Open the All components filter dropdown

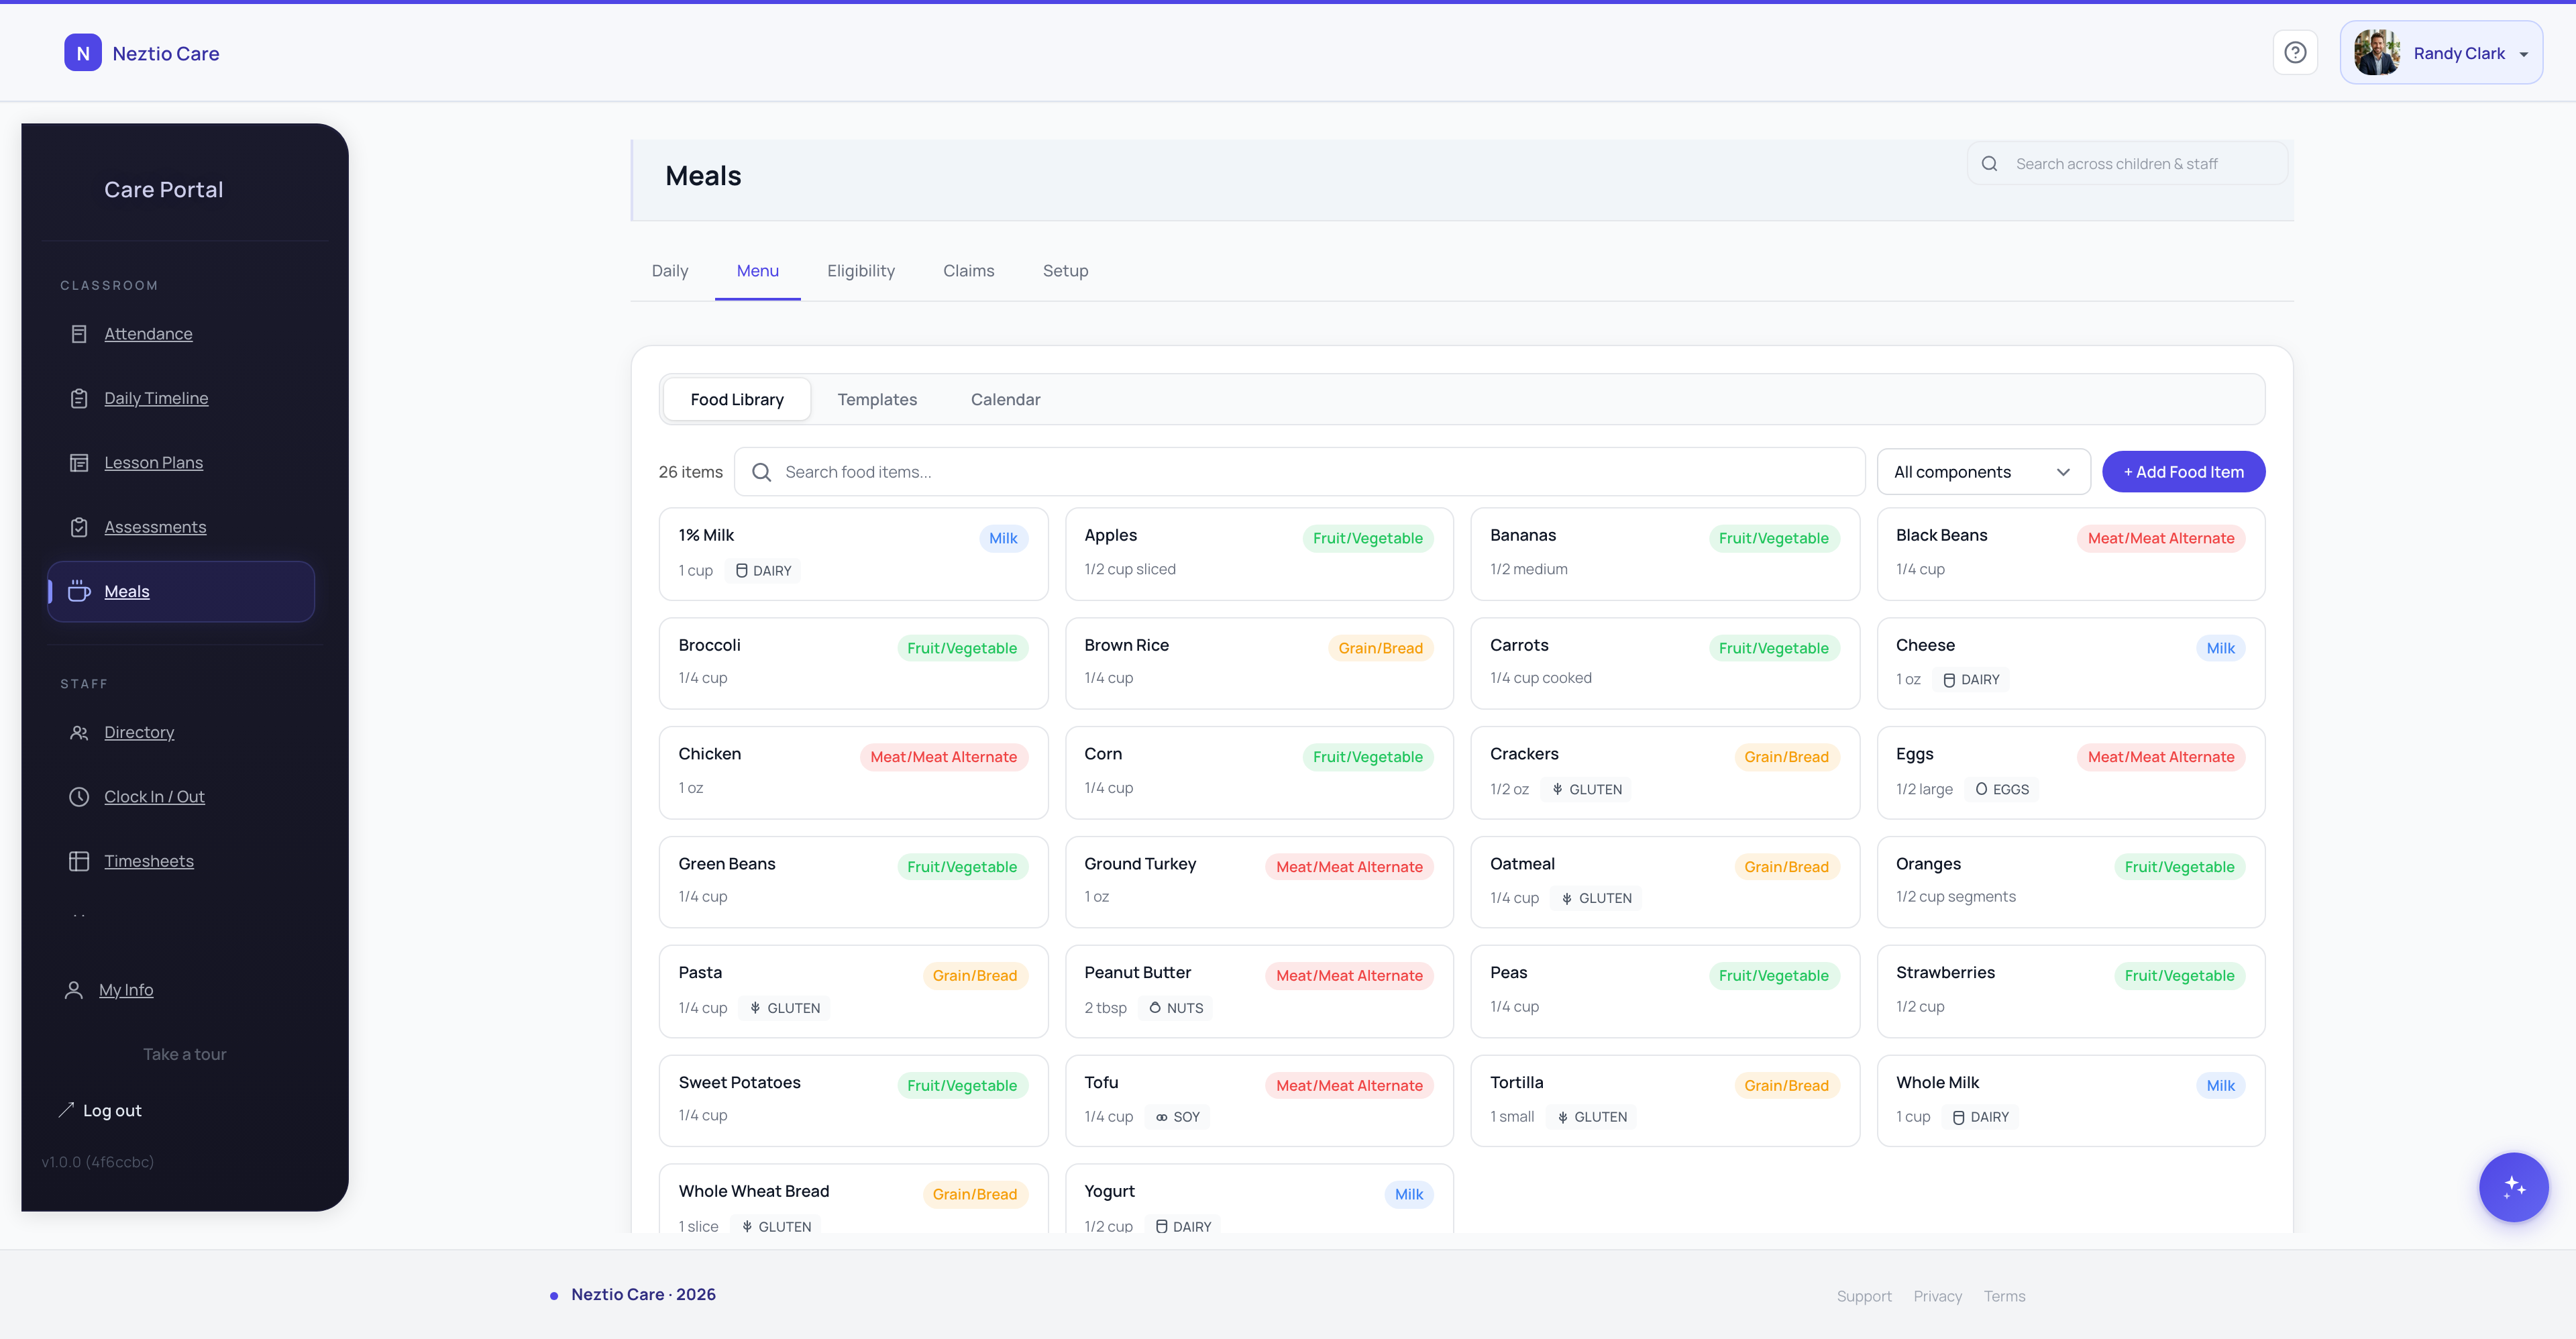pyautogui.click(x=1983, y=471)
